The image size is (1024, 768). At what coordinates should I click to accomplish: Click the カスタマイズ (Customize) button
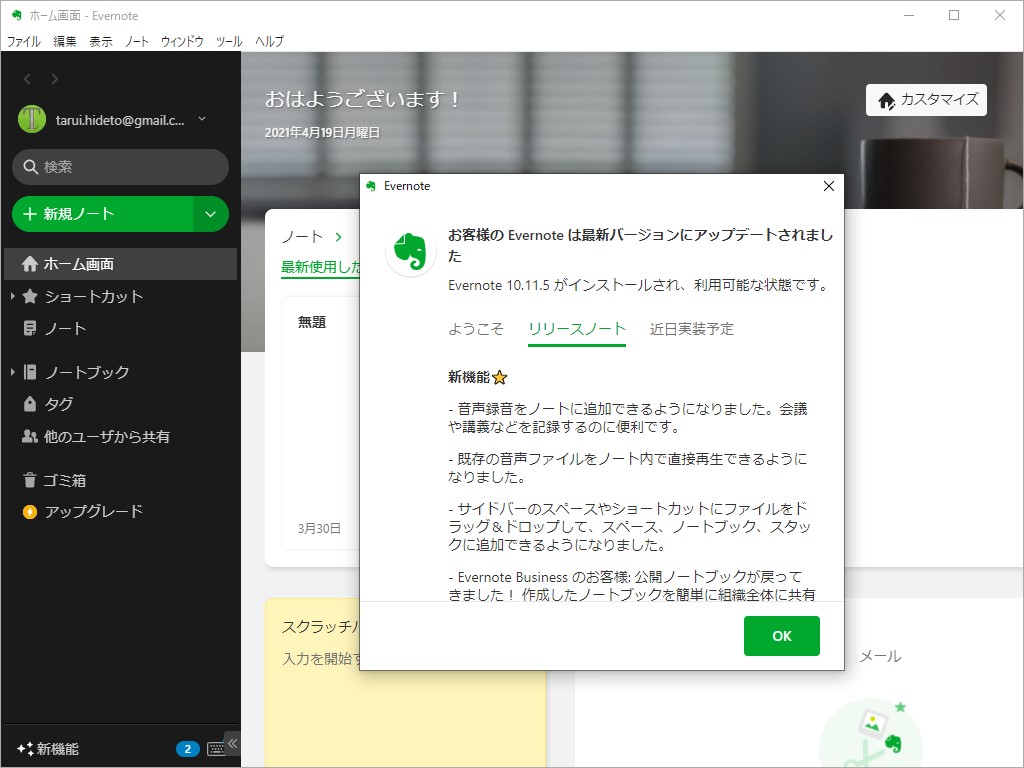[925, 100]
